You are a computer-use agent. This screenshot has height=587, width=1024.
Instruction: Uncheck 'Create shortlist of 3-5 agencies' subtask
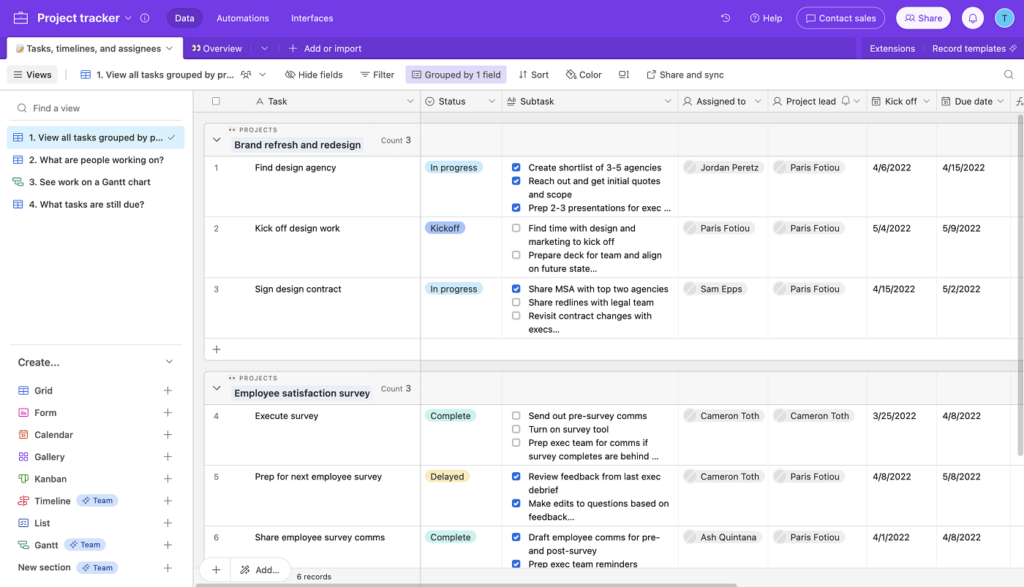point(517,167)
